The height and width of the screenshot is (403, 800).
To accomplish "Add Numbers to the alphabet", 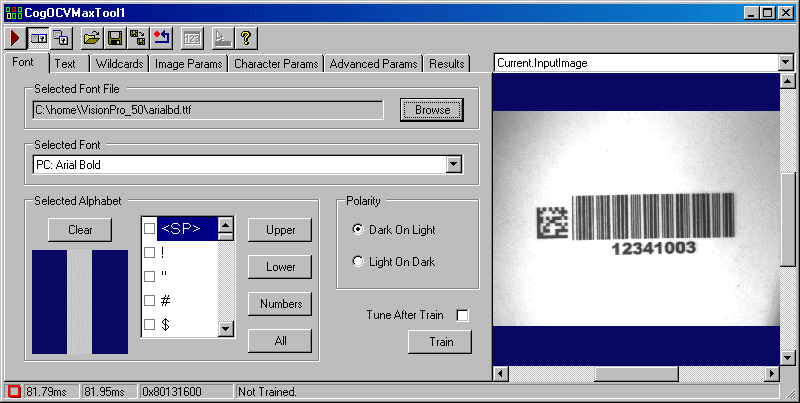I will coord(280,304).
